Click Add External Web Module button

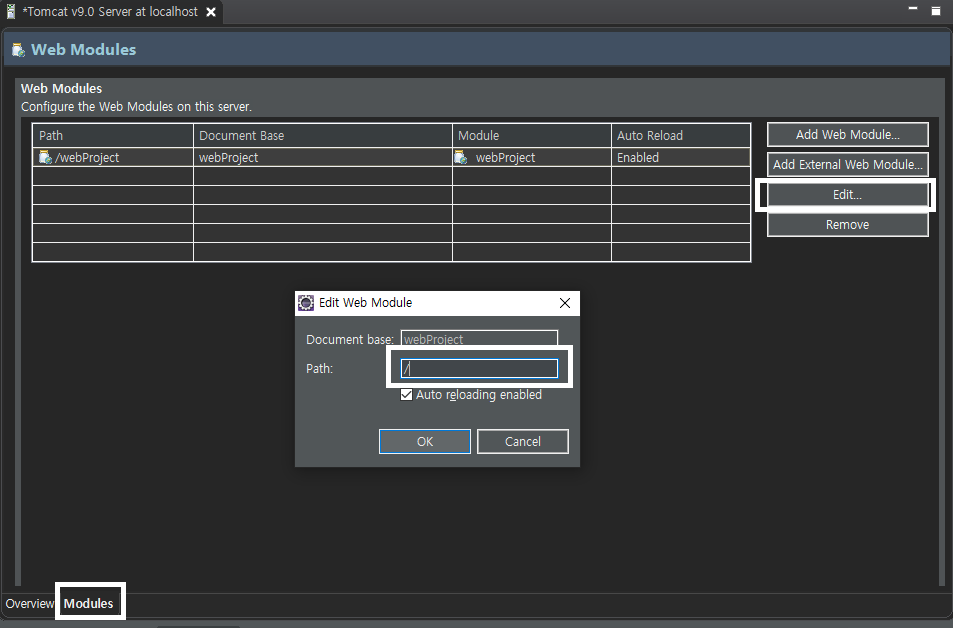point(848,164)
